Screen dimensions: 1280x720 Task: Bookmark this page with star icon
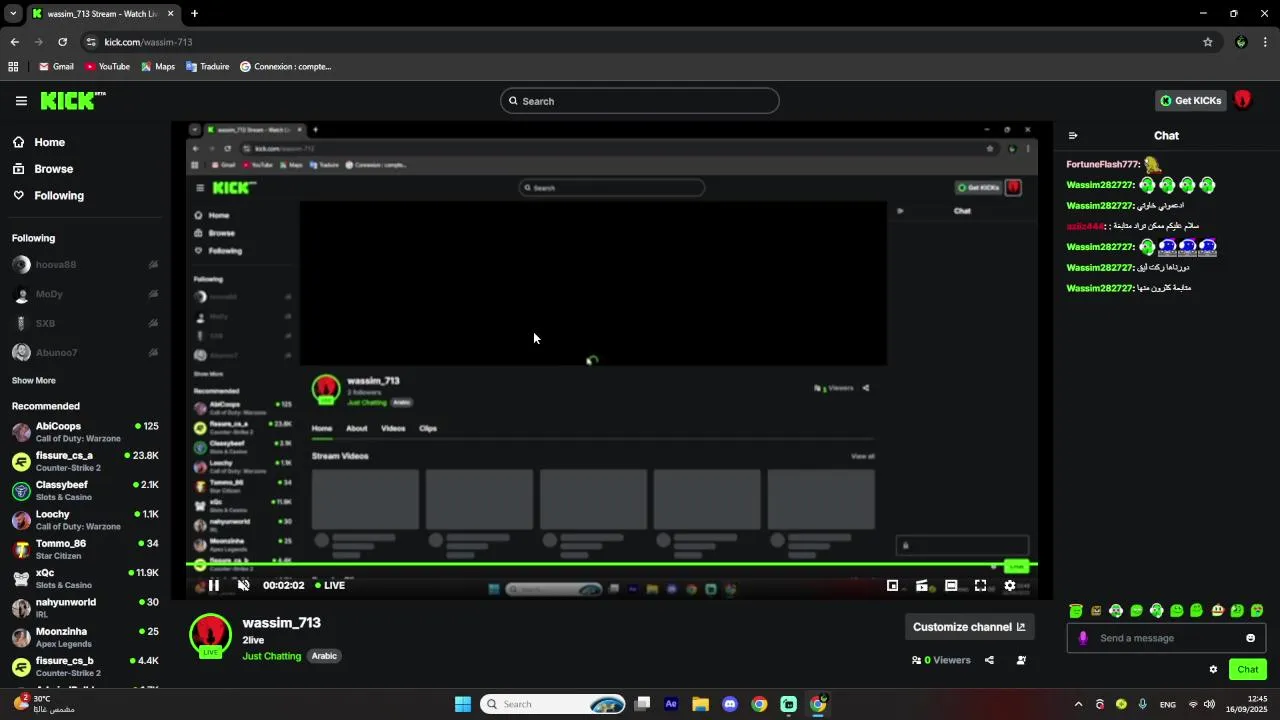[1208, 42]
